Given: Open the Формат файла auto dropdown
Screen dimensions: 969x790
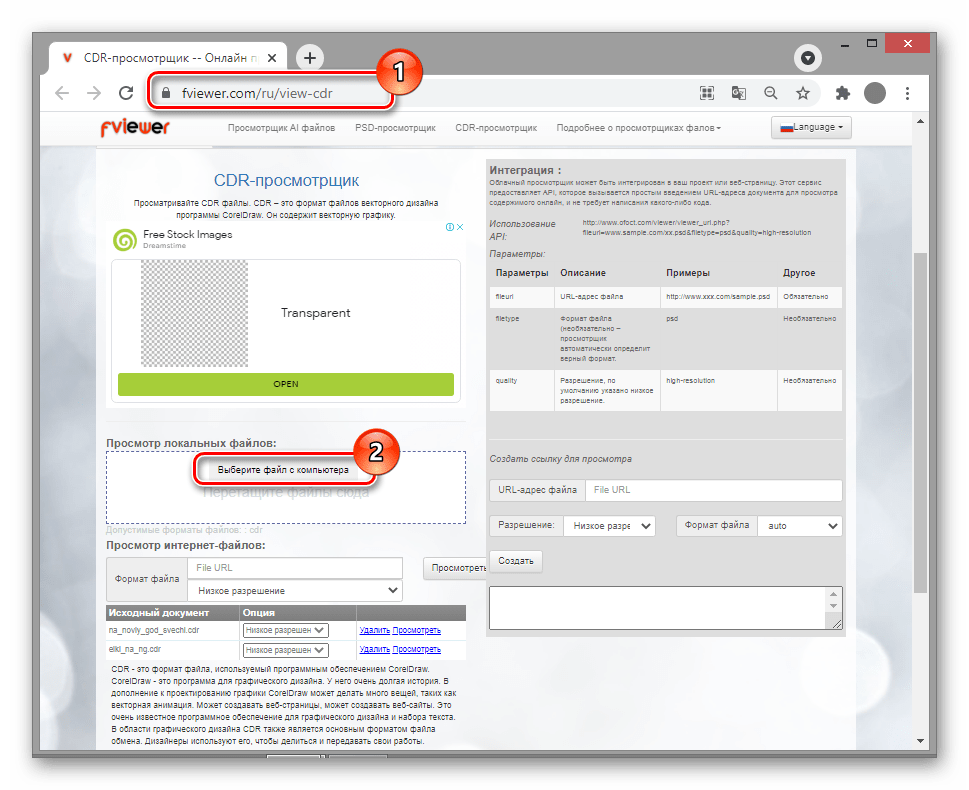Looking at the screenshot, I should (x=800, y=526).
